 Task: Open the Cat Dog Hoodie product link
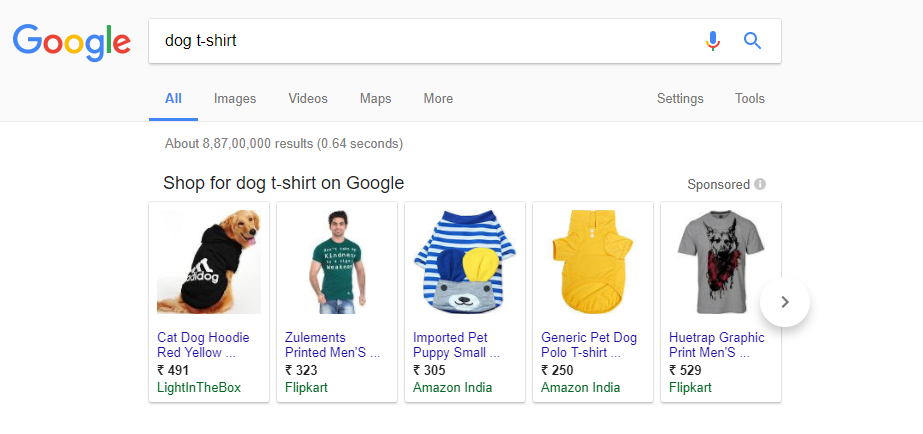click(x=203, y=345)
